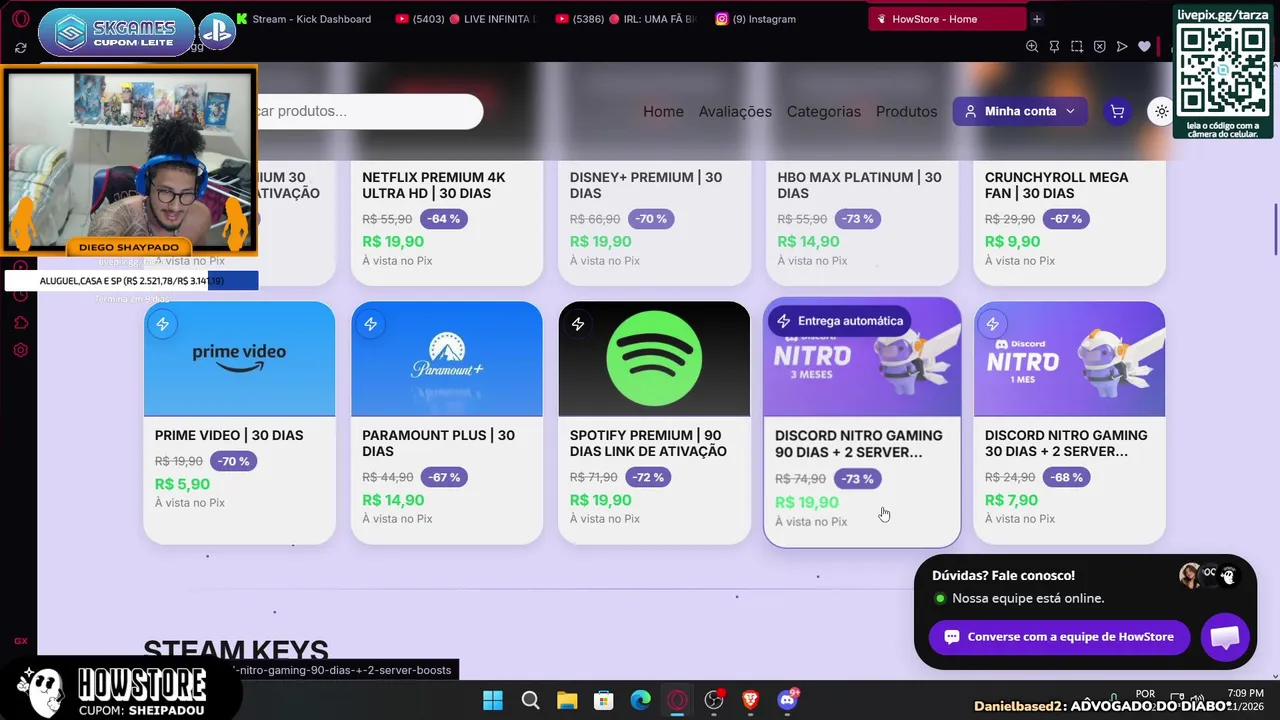Toggle the light/dark theme sun button

(1161, 111)
